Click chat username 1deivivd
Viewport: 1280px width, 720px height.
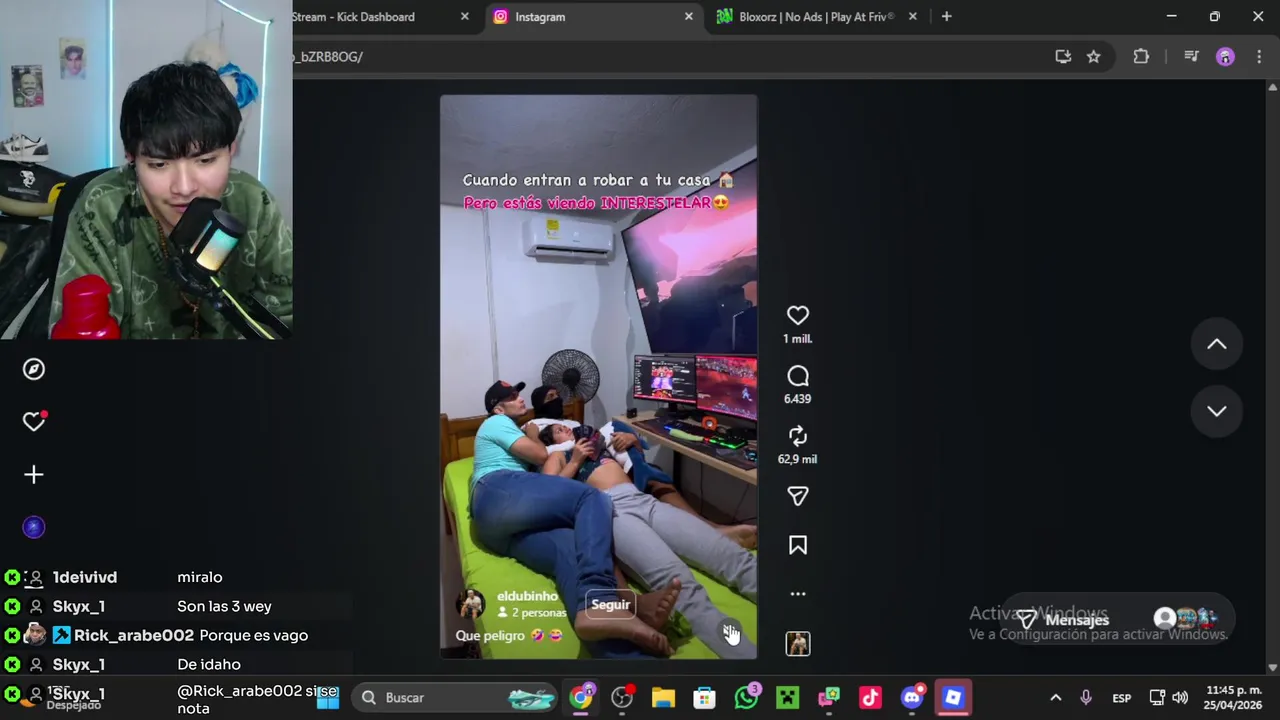point(85,577)
